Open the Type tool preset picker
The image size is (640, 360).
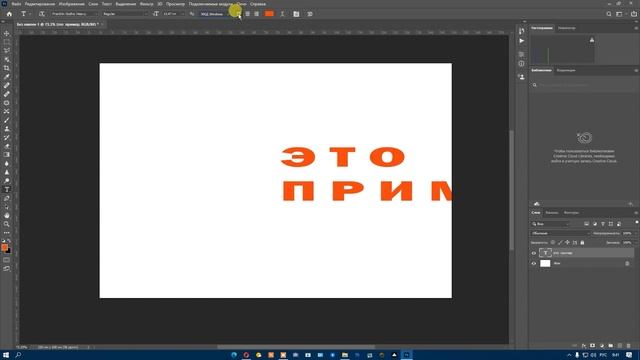(25, 14)
